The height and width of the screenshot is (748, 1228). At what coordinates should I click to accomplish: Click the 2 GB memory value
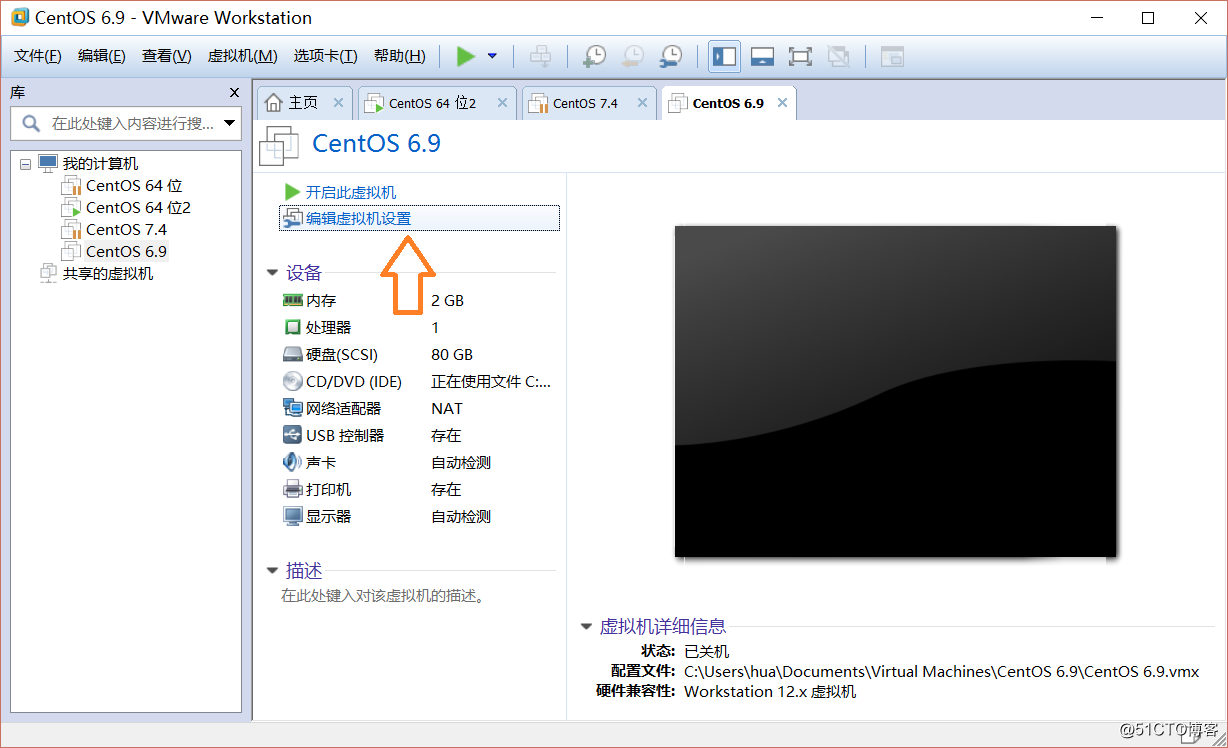click(448, 300)
